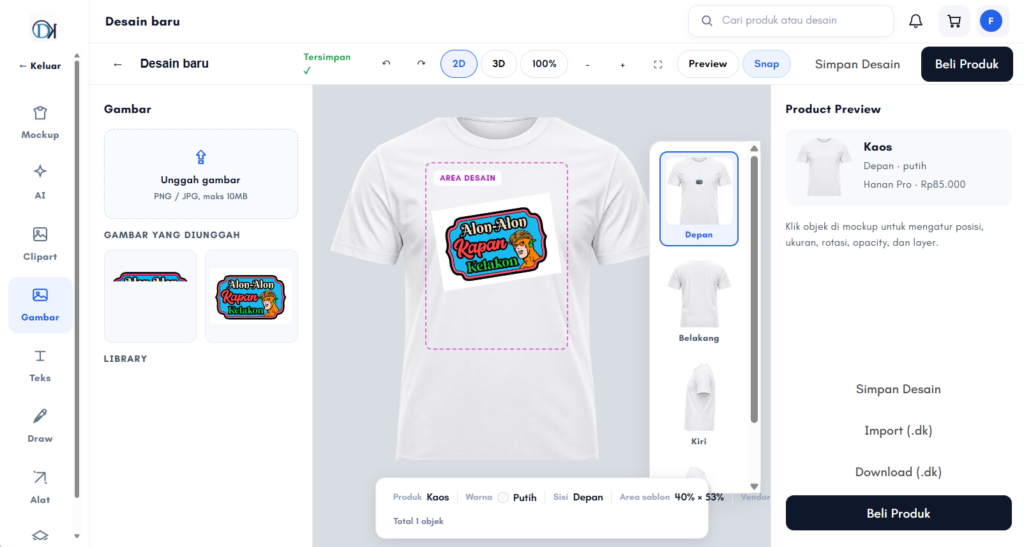The image size is (1024, 547).
Task: Switch to 2D view mode
Action: (x=458, y=64)
